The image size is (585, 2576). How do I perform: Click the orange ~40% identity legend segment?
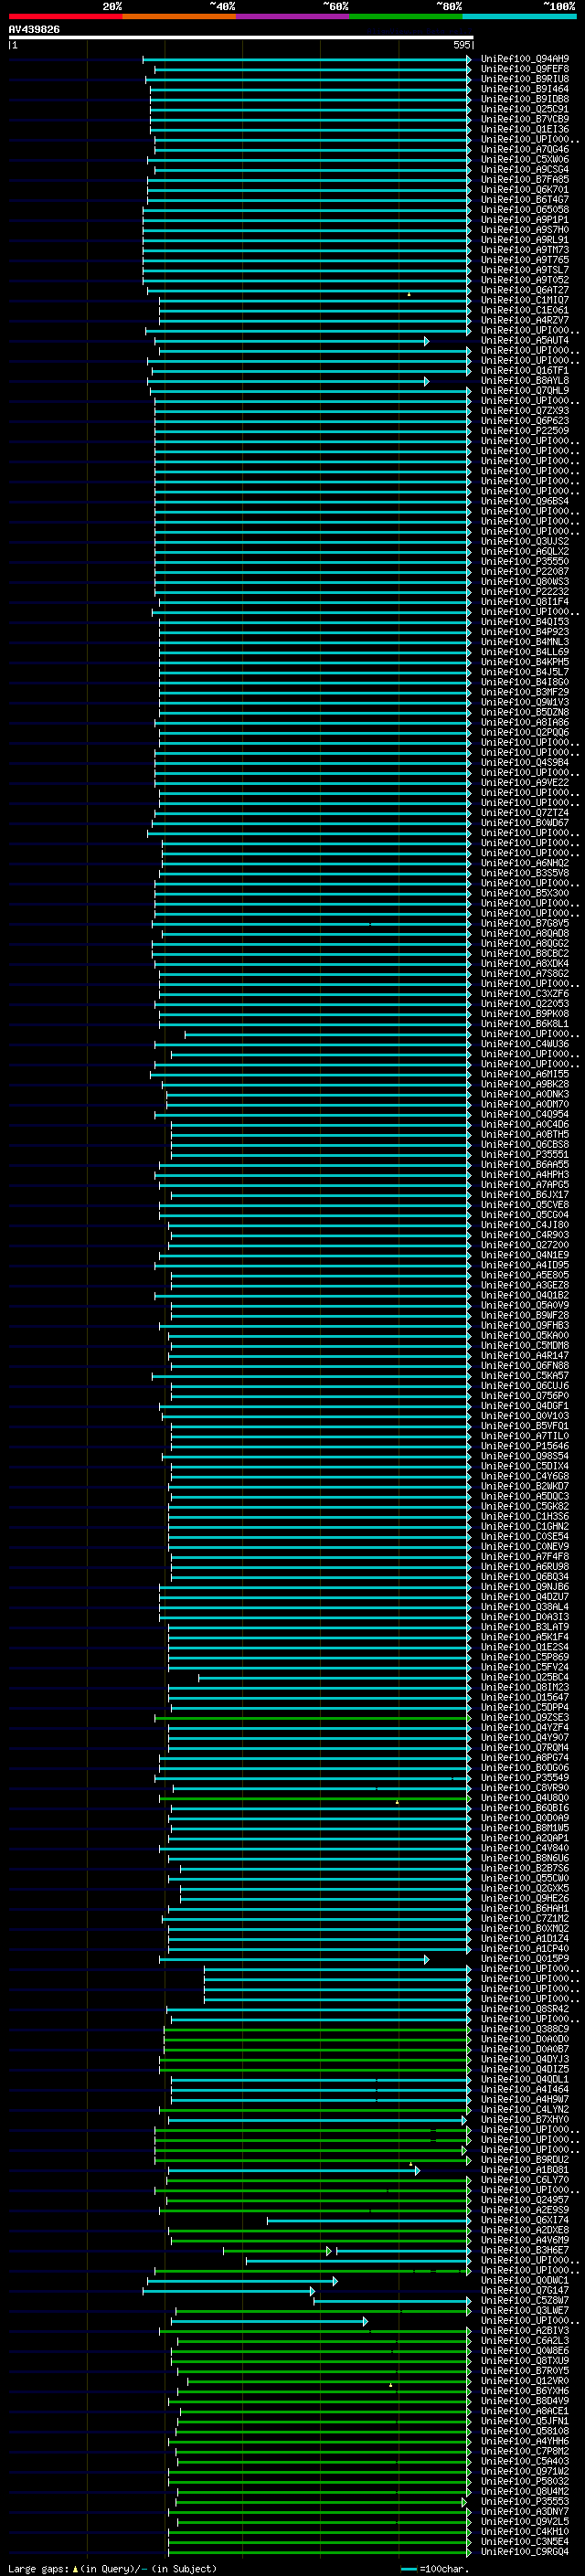[x=179, y=16]
